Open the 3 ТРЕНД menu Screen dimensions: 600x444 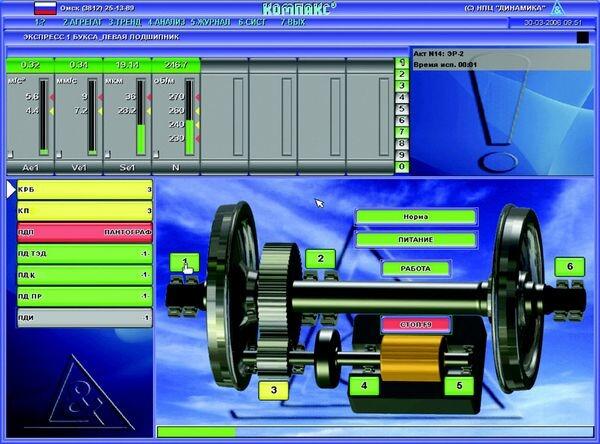click(x=125, y=22)
